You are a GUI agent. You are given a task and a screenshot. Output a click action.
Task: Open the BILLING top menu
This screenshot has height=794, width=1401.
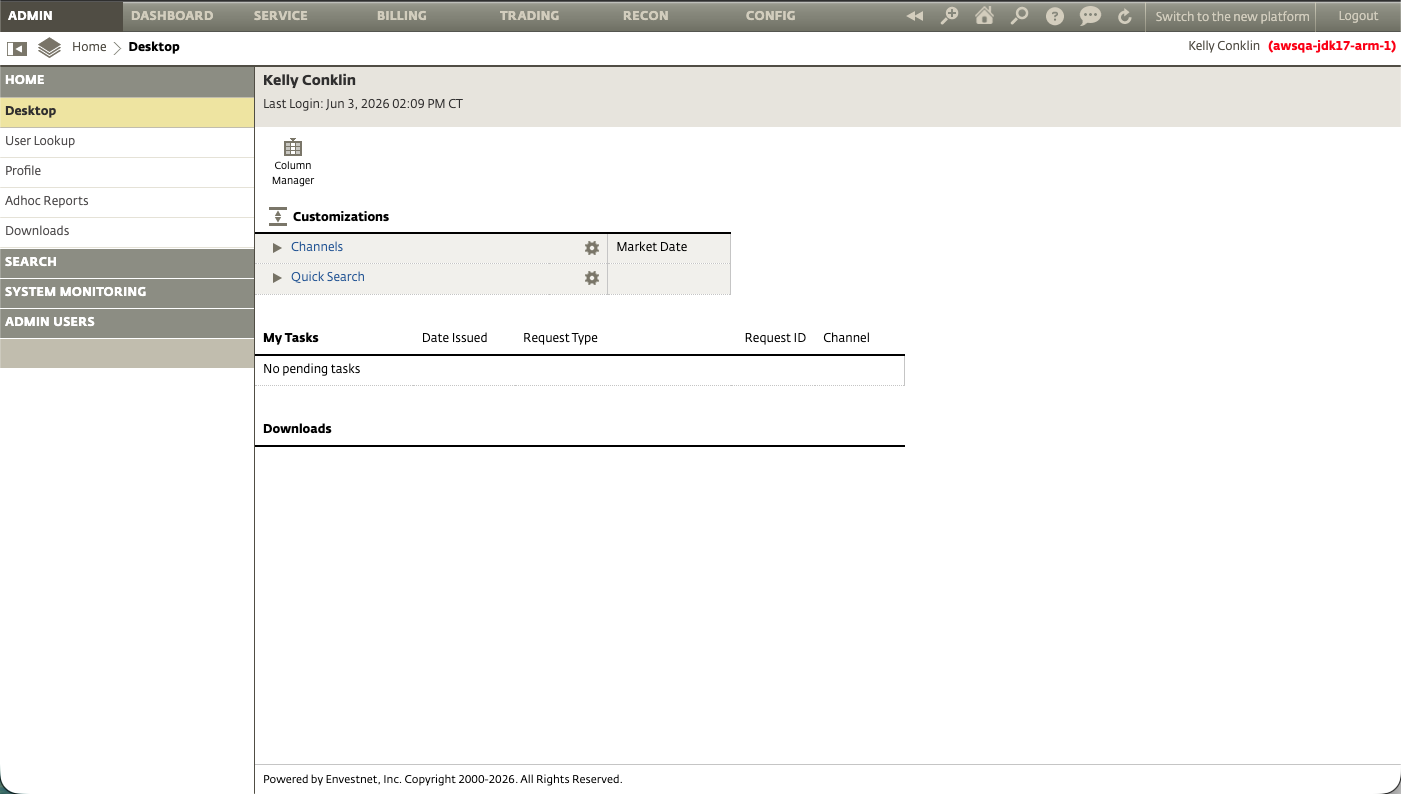(x=402, y=16)
